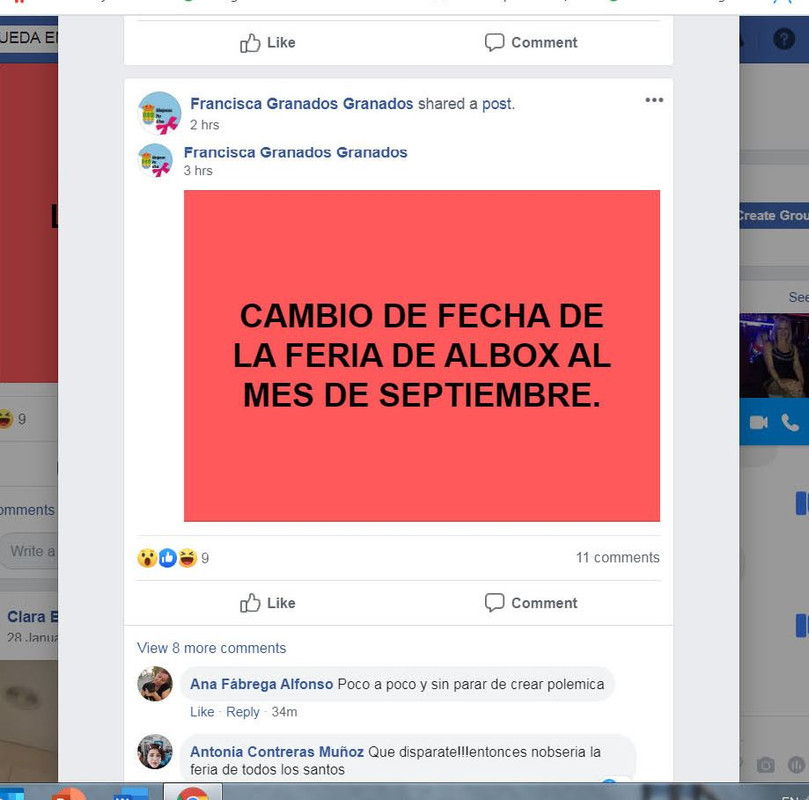
Task: Open the red Cambio de Fecha post image
Action: tap(422, 356)
